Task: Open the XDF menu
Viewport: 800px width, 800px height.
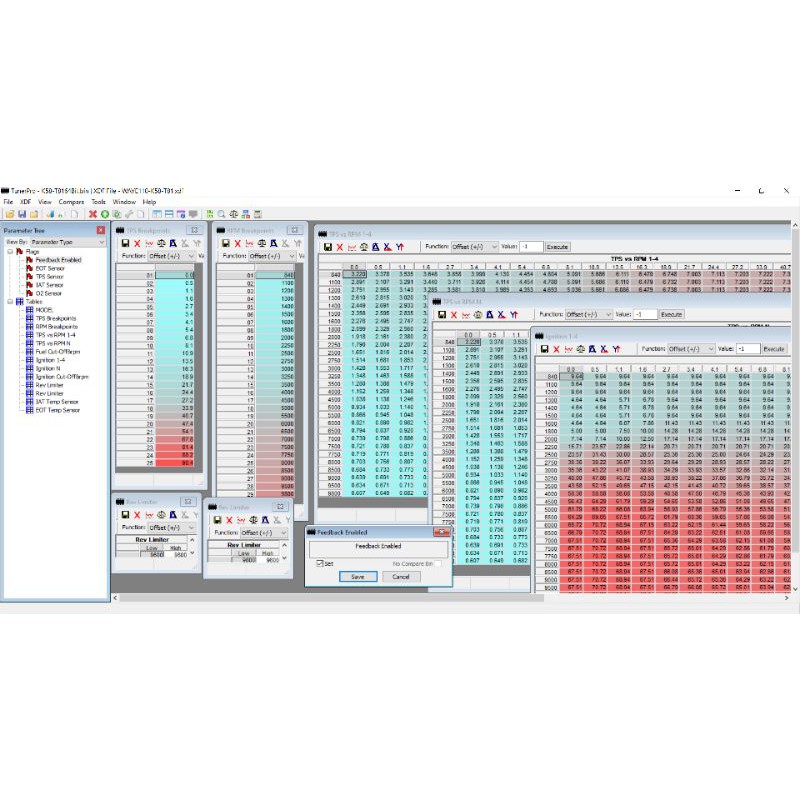Action: (27, 202)
